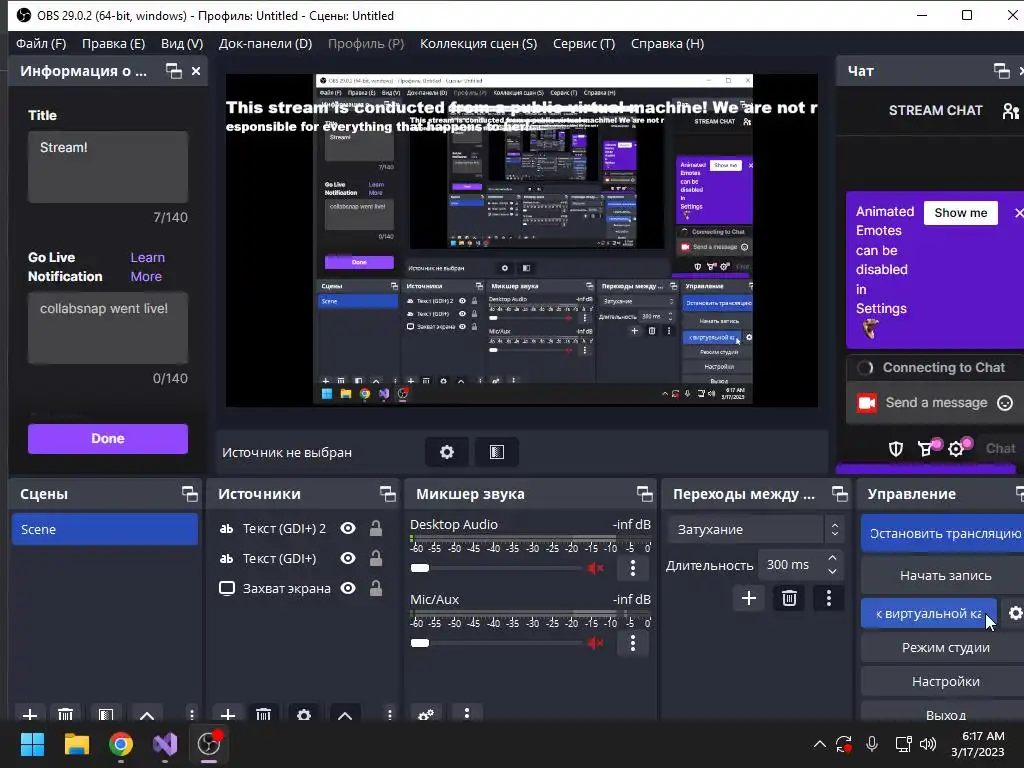Image resolution: width=1024 pixels, height=768 pixels.
Task: Open the Коллекция сцен (S) menu
Action: click(478, 44)
